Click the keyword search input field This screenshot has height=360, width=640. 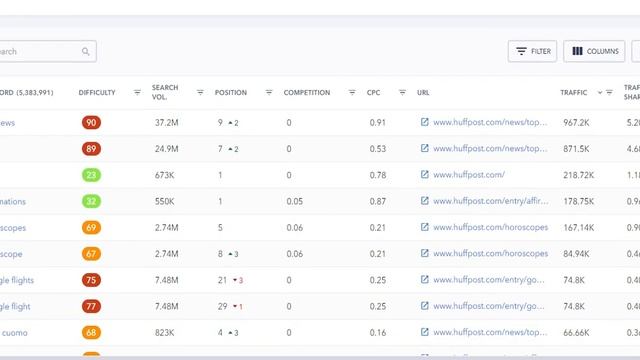(x=48, y=51)
